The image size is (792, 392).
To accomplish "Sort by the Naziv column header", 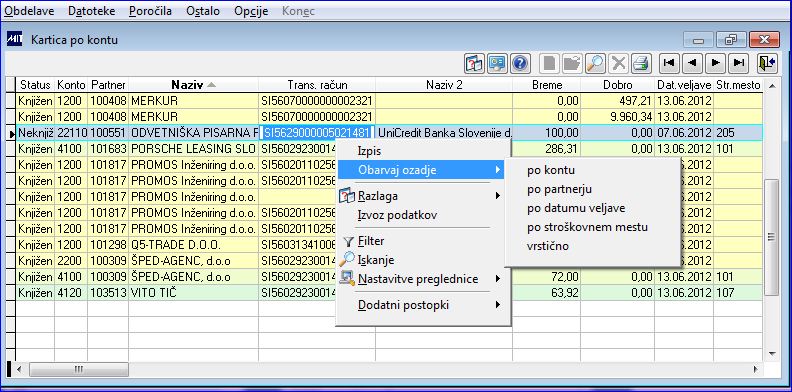I will pyautogui.click(x=193, y=85).
